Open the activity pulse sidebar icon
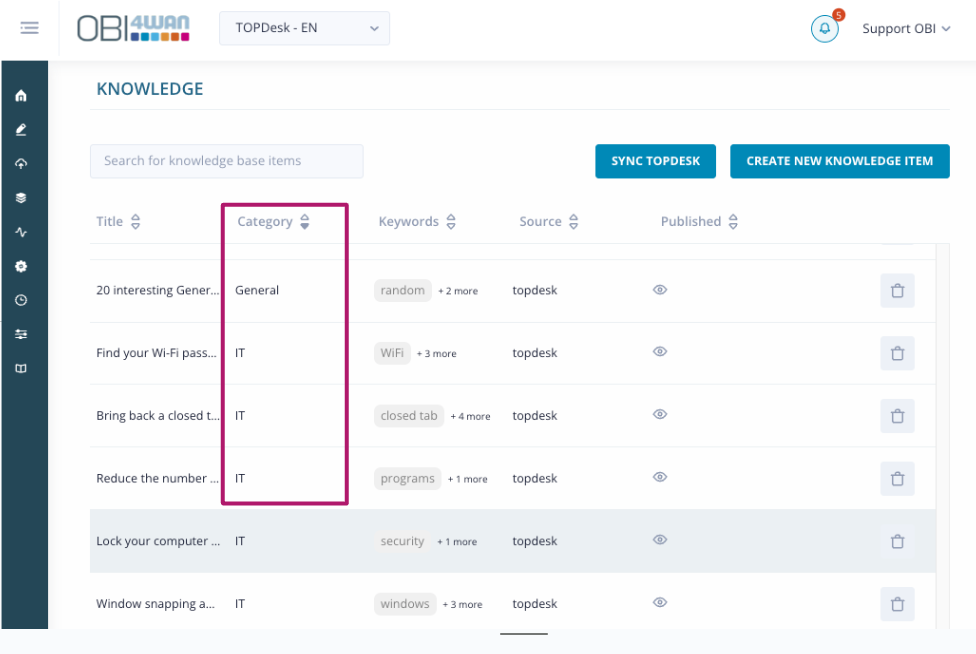976x654 pixels. [21, 232]
